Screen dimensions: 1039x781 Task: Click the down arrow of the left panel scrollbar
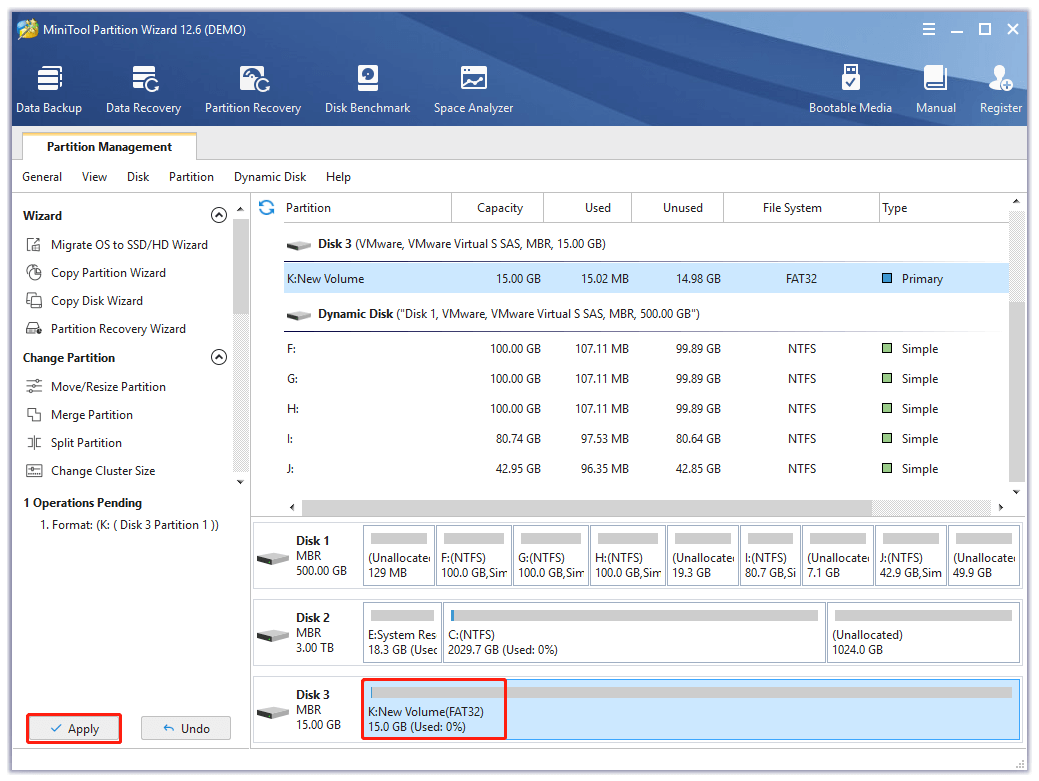click(x=241, y=482)
